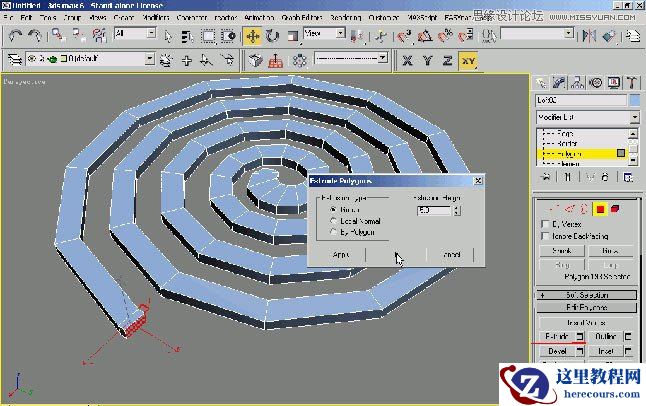Screen dimensions: 646x406
Task: Activate the Select and Scale tool
Action: pos(293,36)
